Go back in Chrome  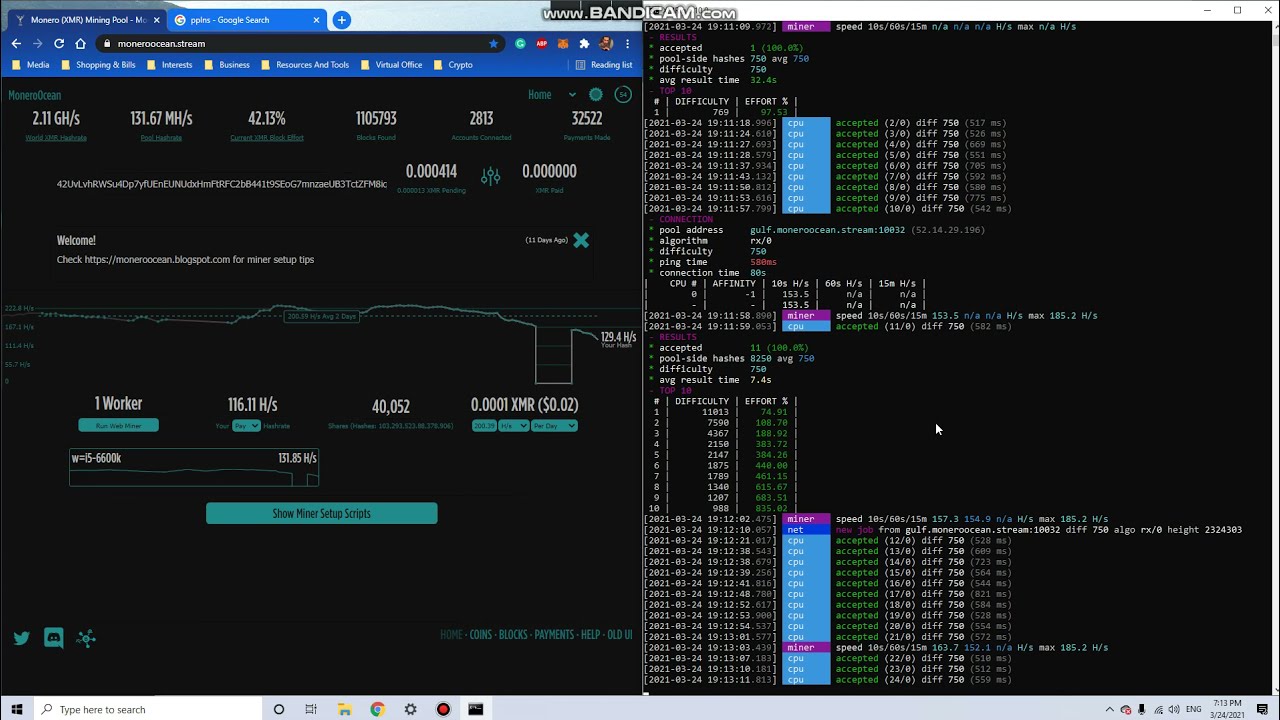[x=16, y=44]
